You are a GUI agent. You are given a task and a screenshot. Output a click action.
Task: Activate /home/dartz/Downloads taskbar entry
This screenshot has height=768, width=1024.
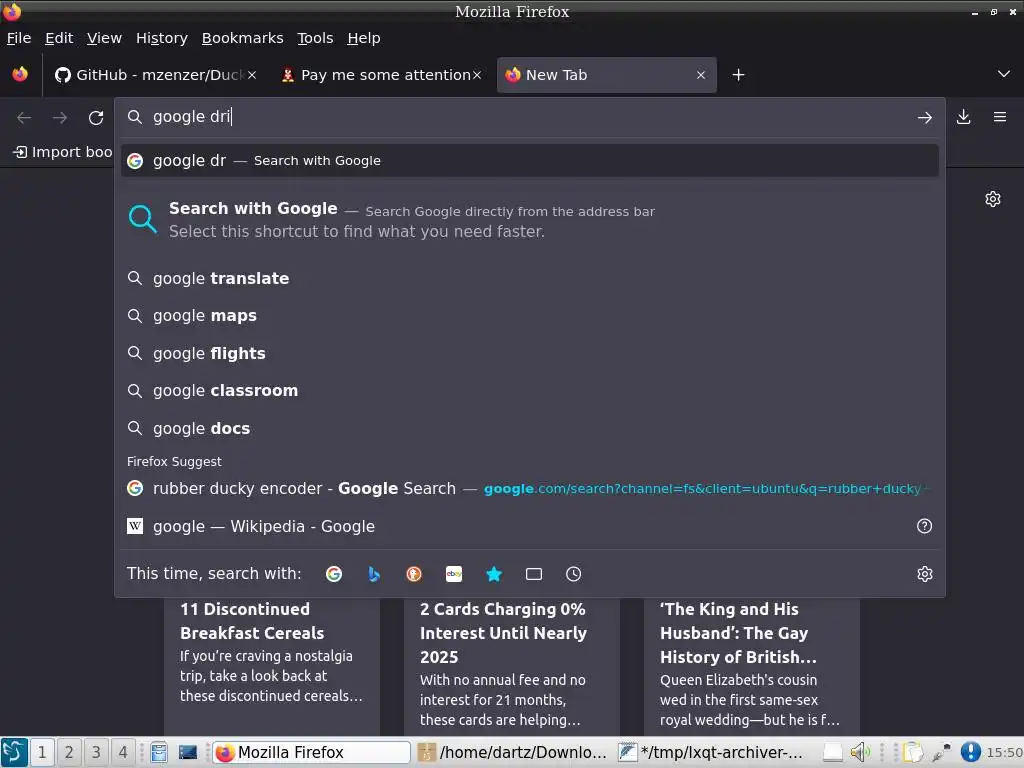pyautogui.click(x=514, y=752)
